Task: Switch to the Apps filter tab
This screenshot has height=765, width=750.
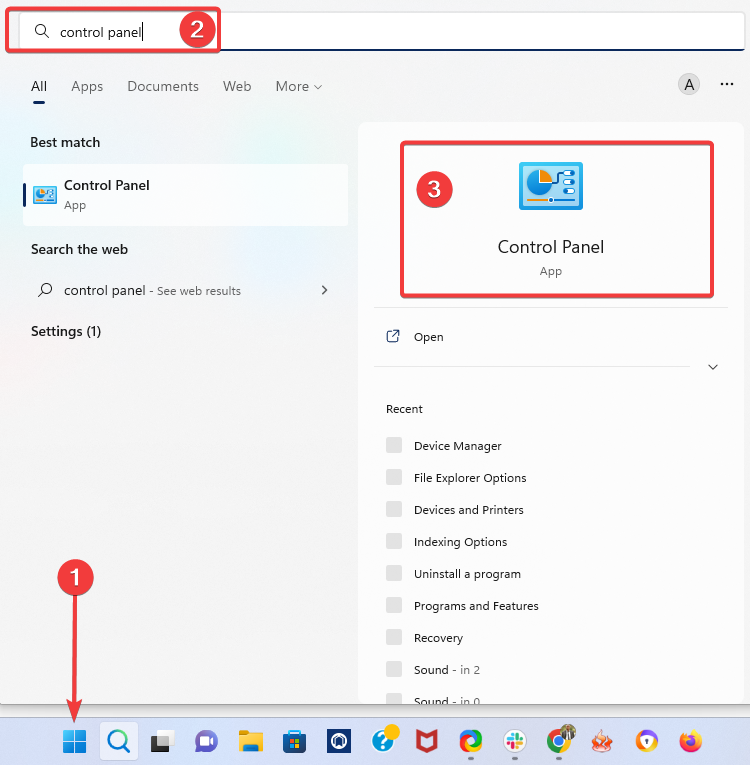Action: (x=87, y=86)
